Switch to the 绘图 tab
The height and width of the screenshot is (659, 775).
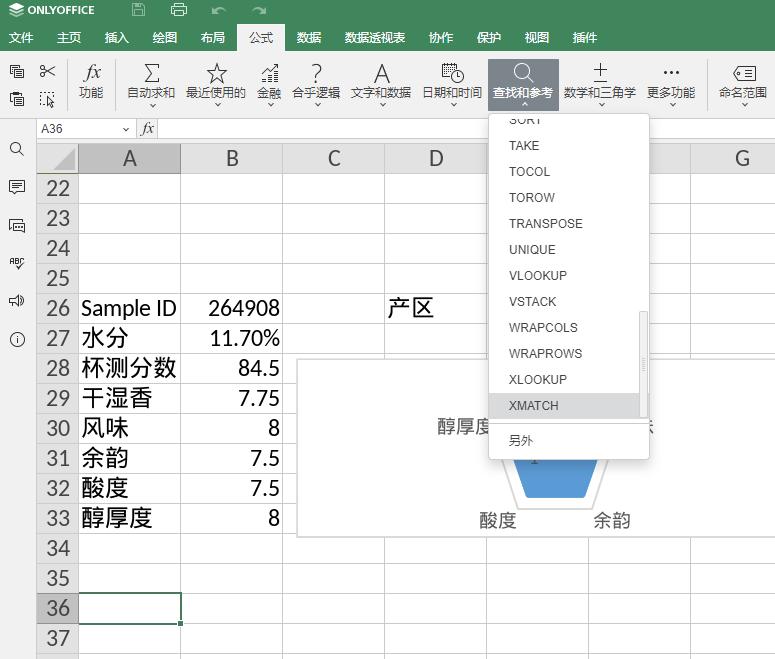(165, 38)
